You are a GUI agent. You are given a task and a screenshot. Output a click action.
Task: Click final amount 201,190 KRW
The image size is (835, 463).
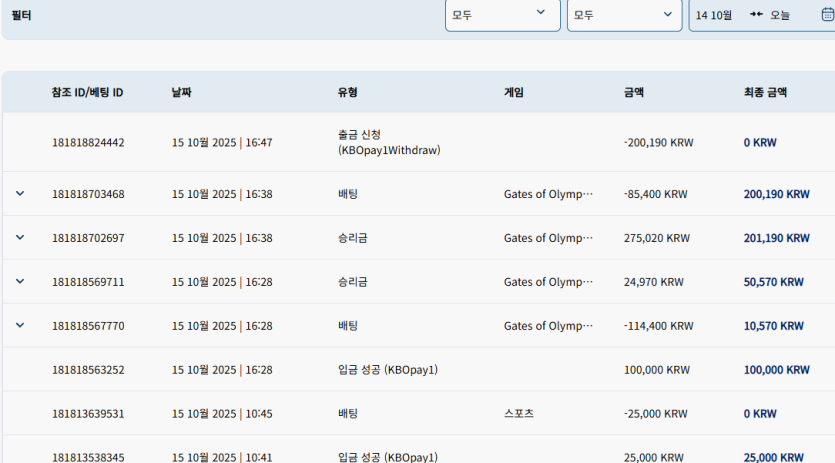[x=776, y=238]
